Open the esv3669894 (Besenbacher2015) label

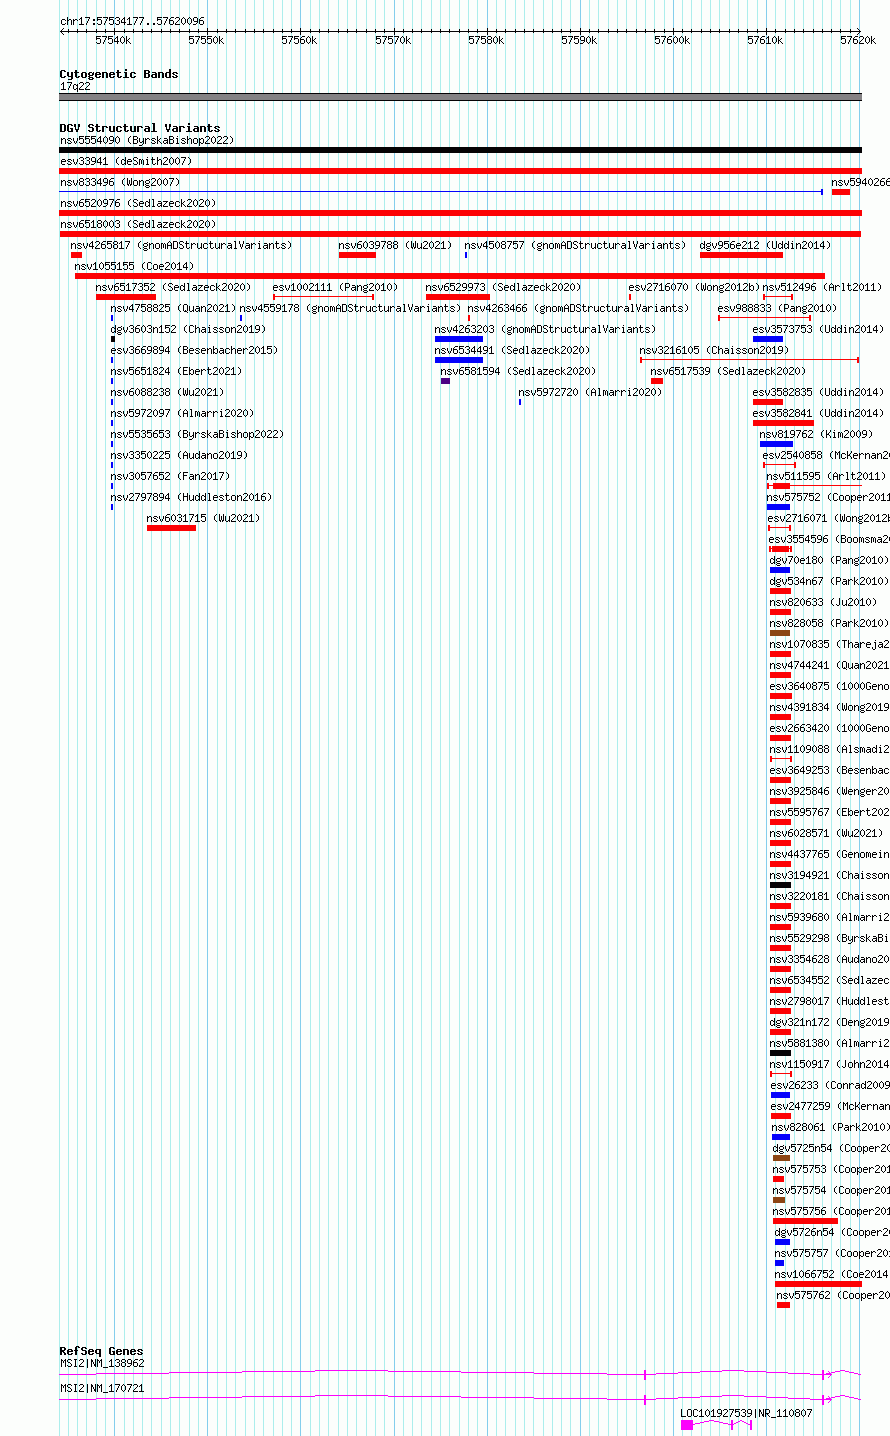[194, 350]
